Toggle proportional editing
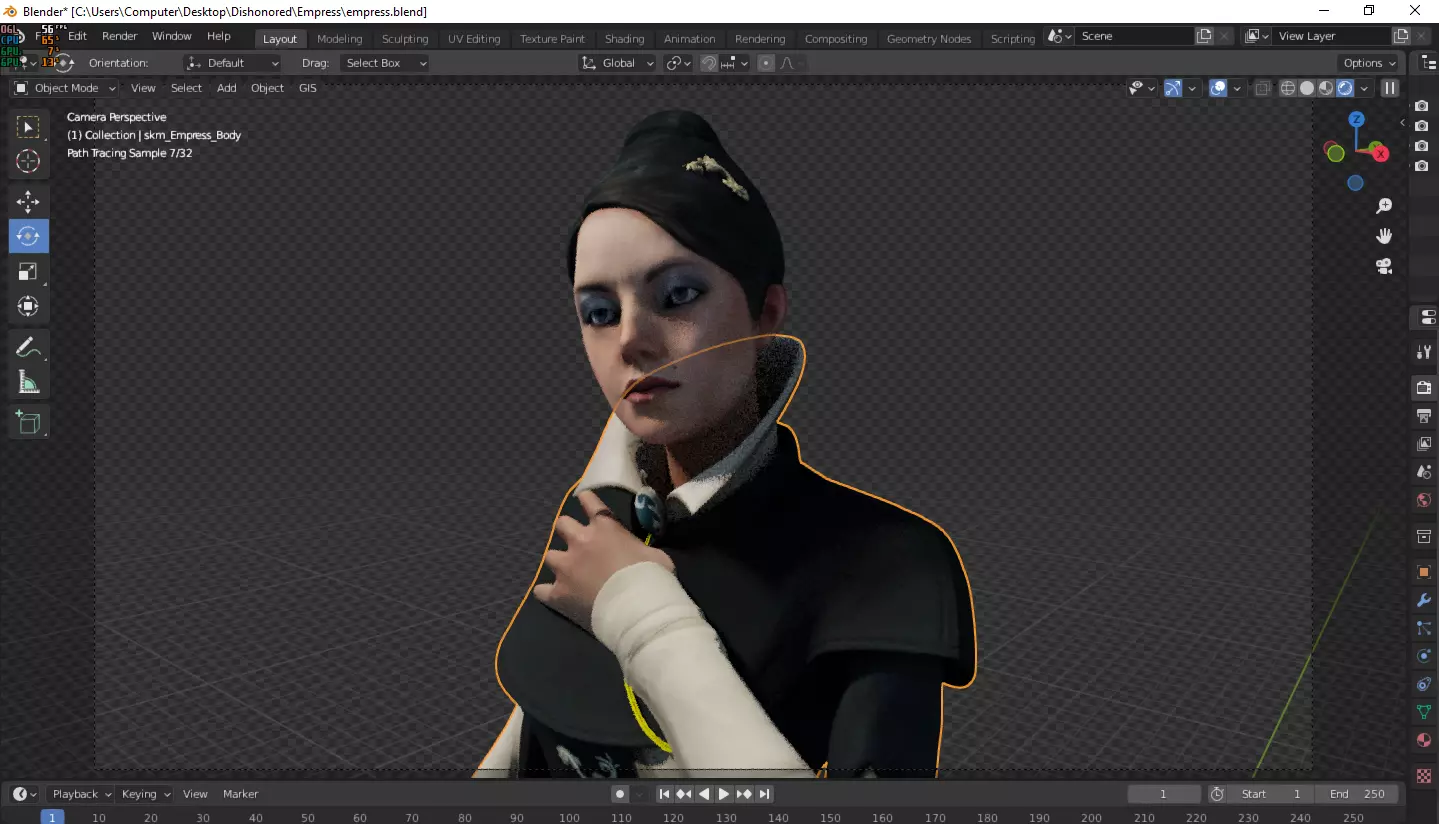 click(x=766, y=63)
